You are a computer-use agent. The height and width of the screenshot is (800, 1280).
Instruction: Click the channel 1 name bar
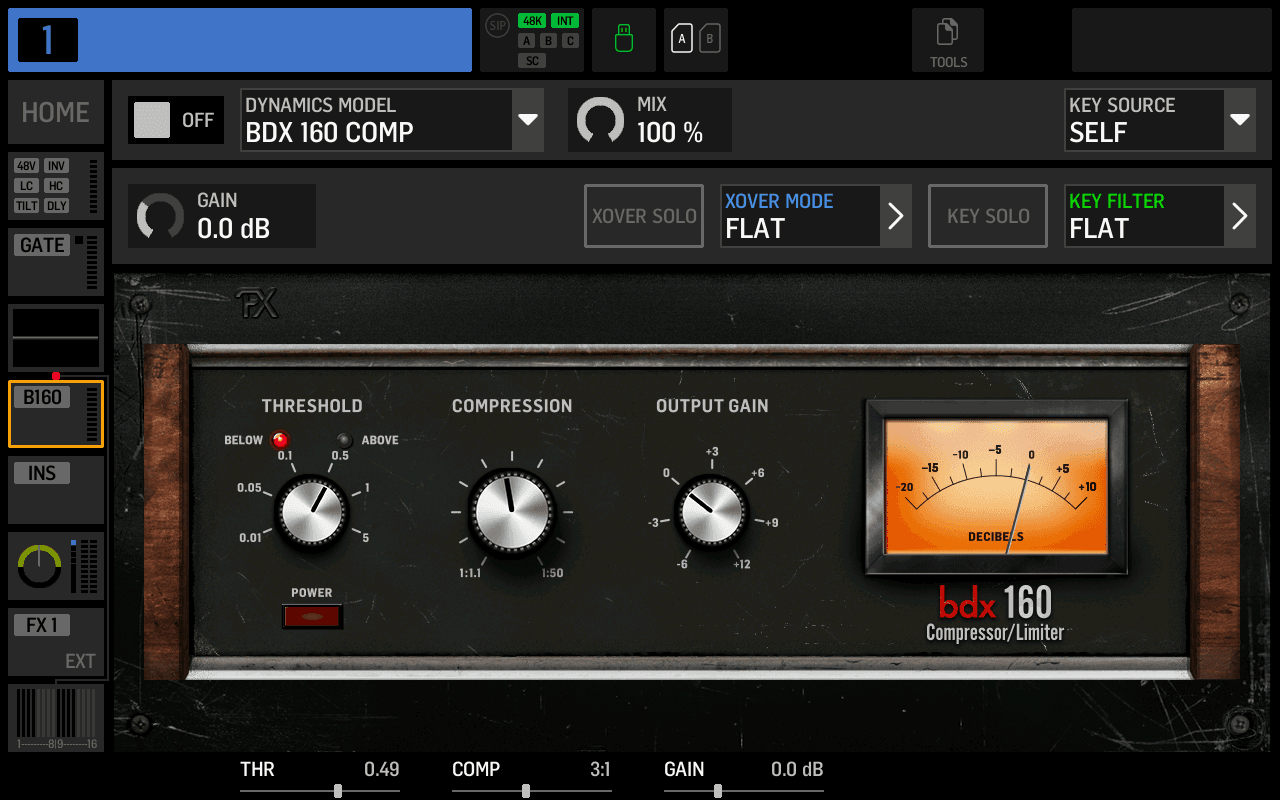pos(240,40)
